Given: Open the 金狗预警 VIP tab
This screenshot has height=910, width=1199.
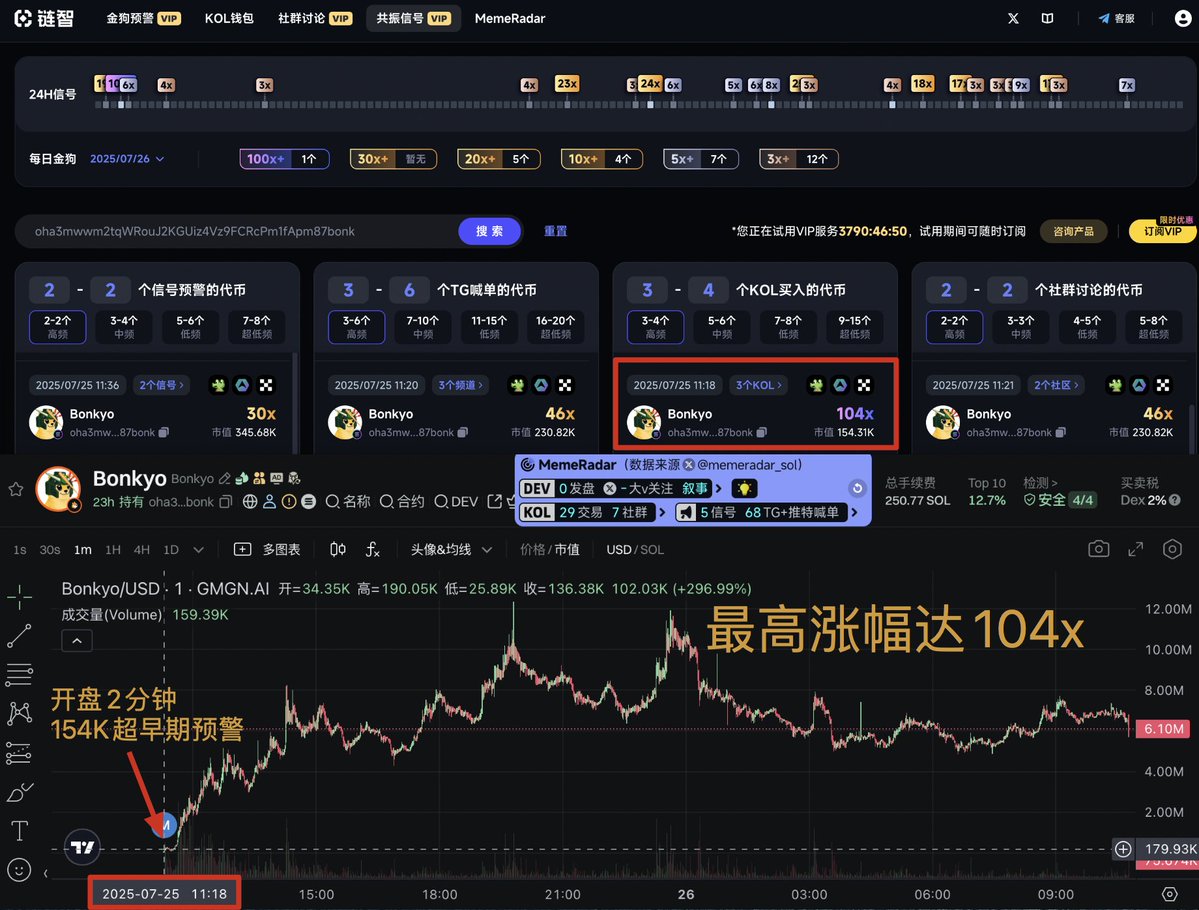Looking at the screenshot, I should pos(143,18).
